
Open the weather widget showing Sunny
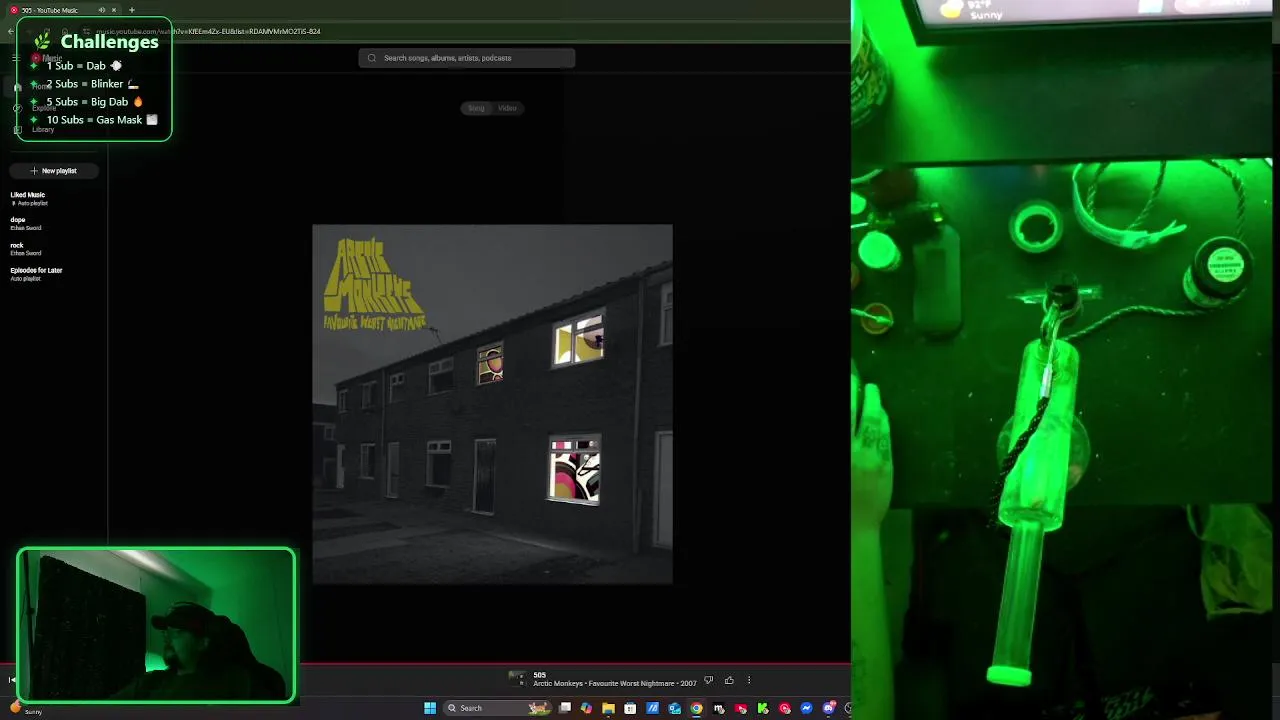click(x=25, y=709)
